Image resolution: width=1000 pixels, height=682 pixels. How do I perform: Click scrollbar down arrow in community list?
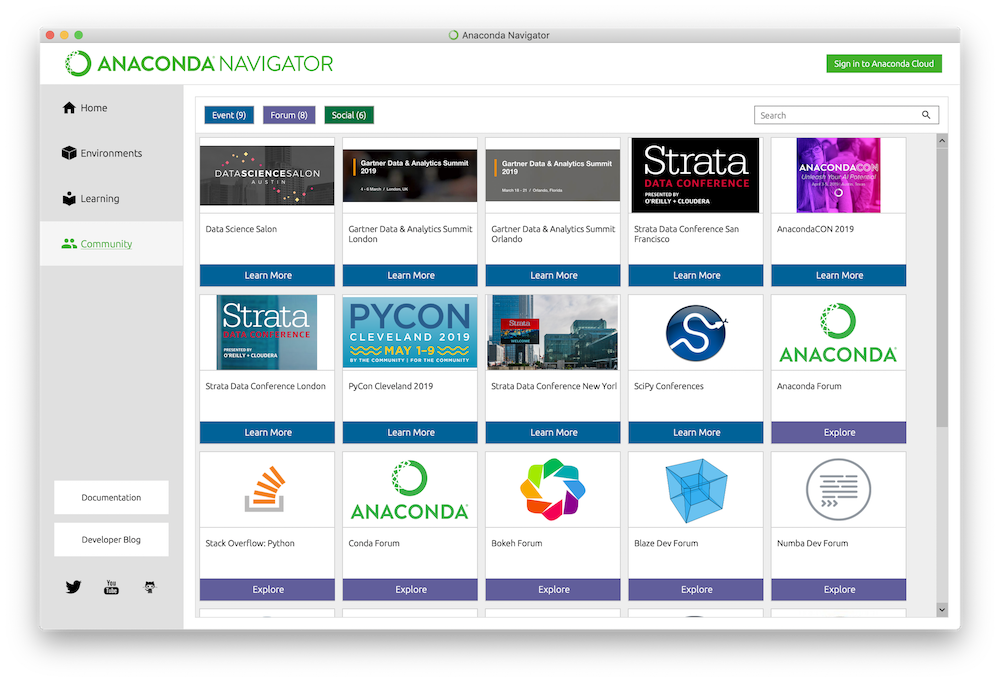941,609
